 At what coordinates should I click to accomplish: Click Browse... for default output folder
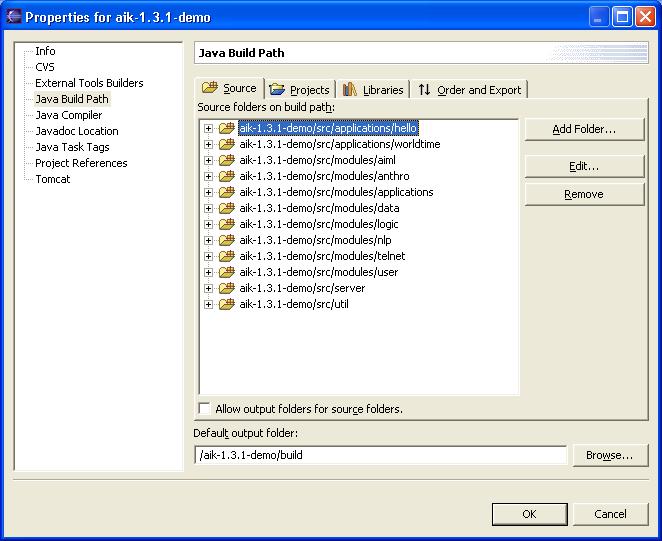click(609, 455)
